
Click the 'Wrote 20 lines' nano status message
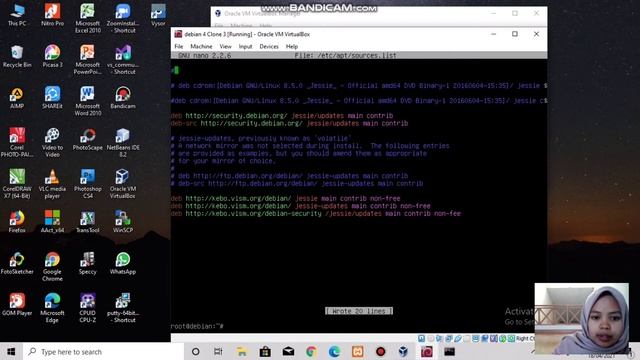[359, 311]
